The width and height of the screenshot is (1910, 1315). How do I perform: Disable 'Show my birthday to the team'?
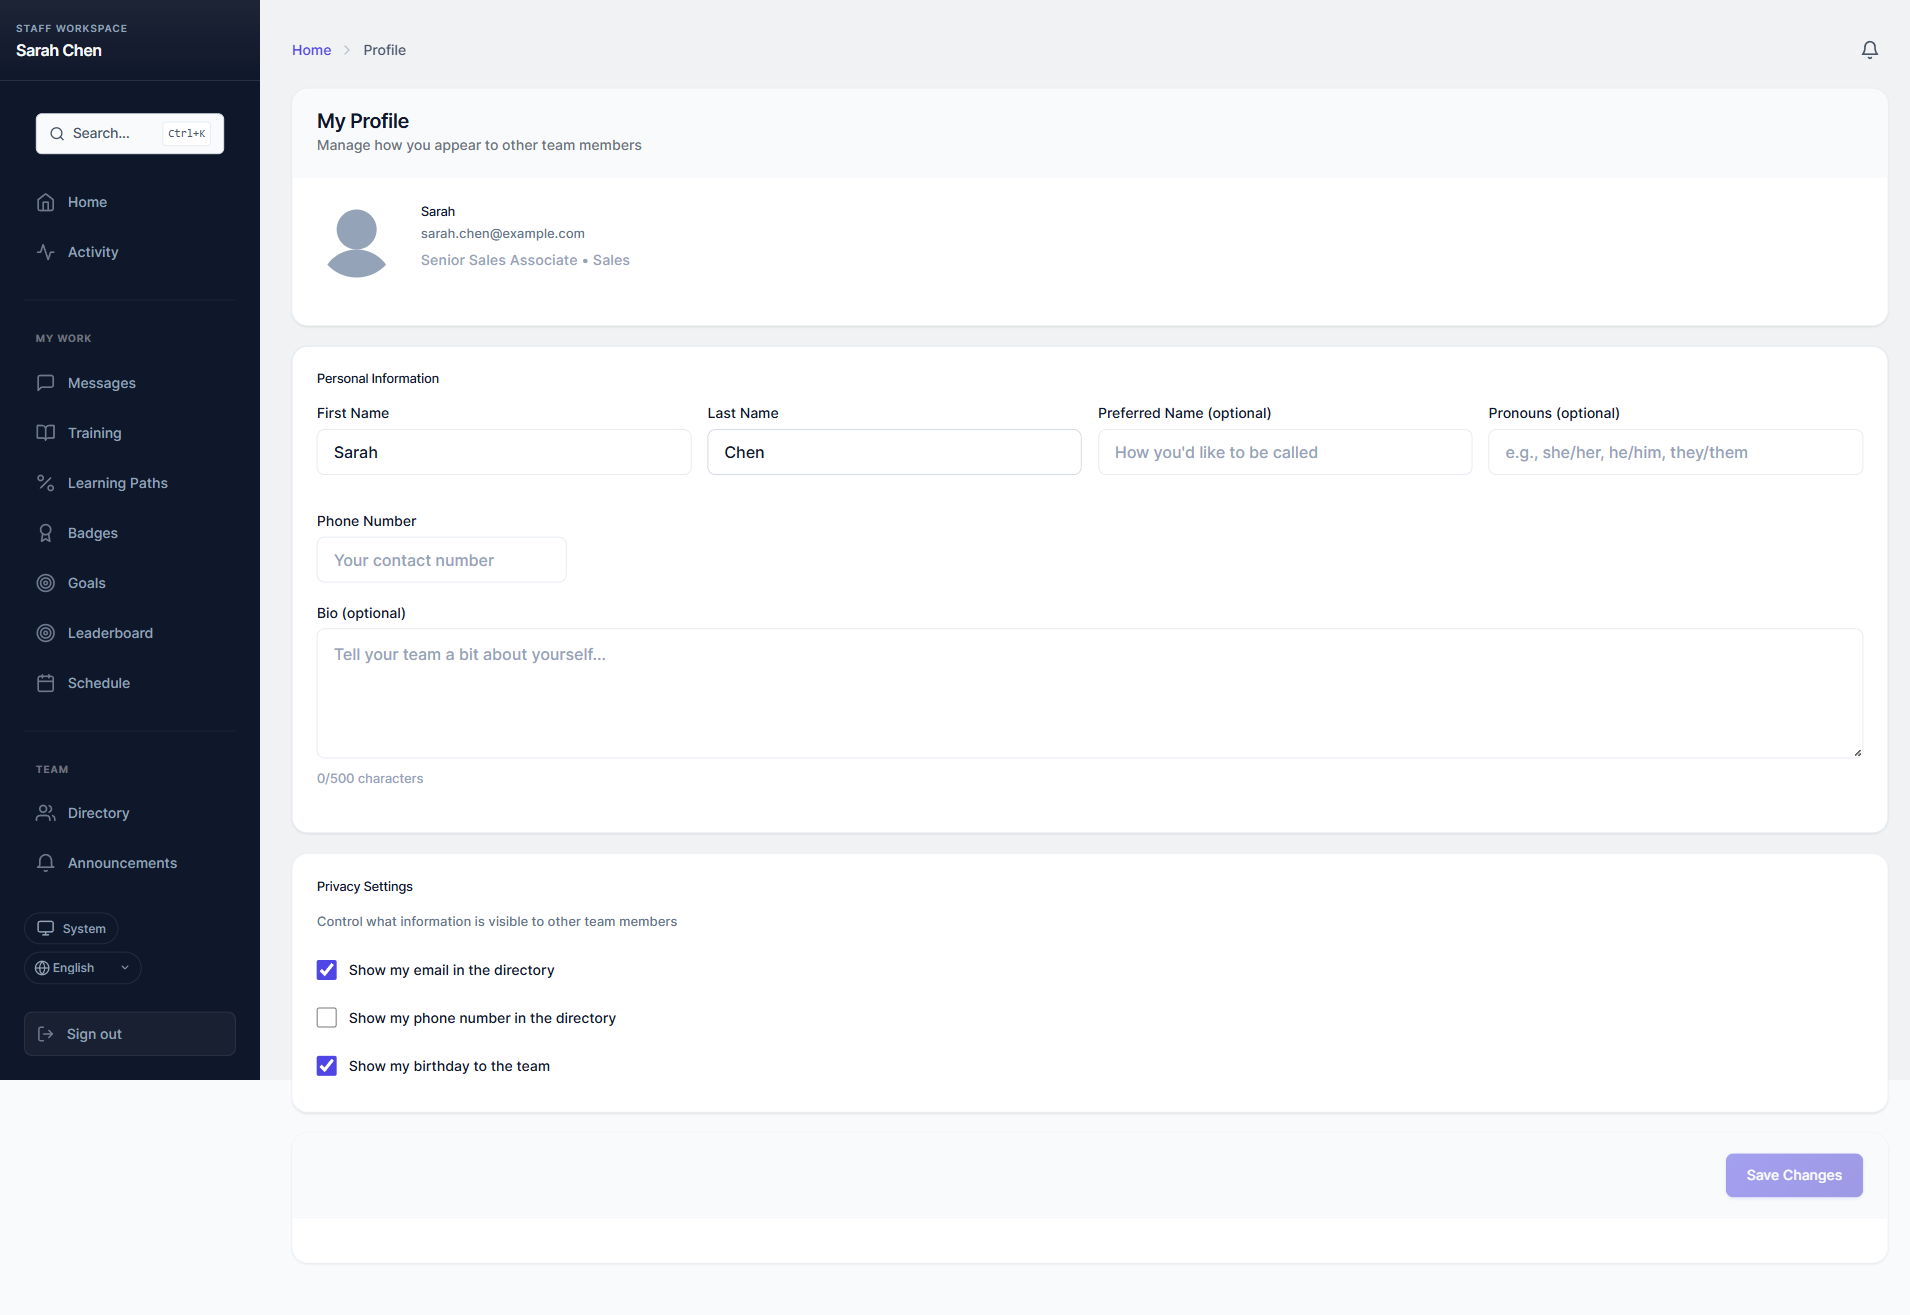point(326,1065)
